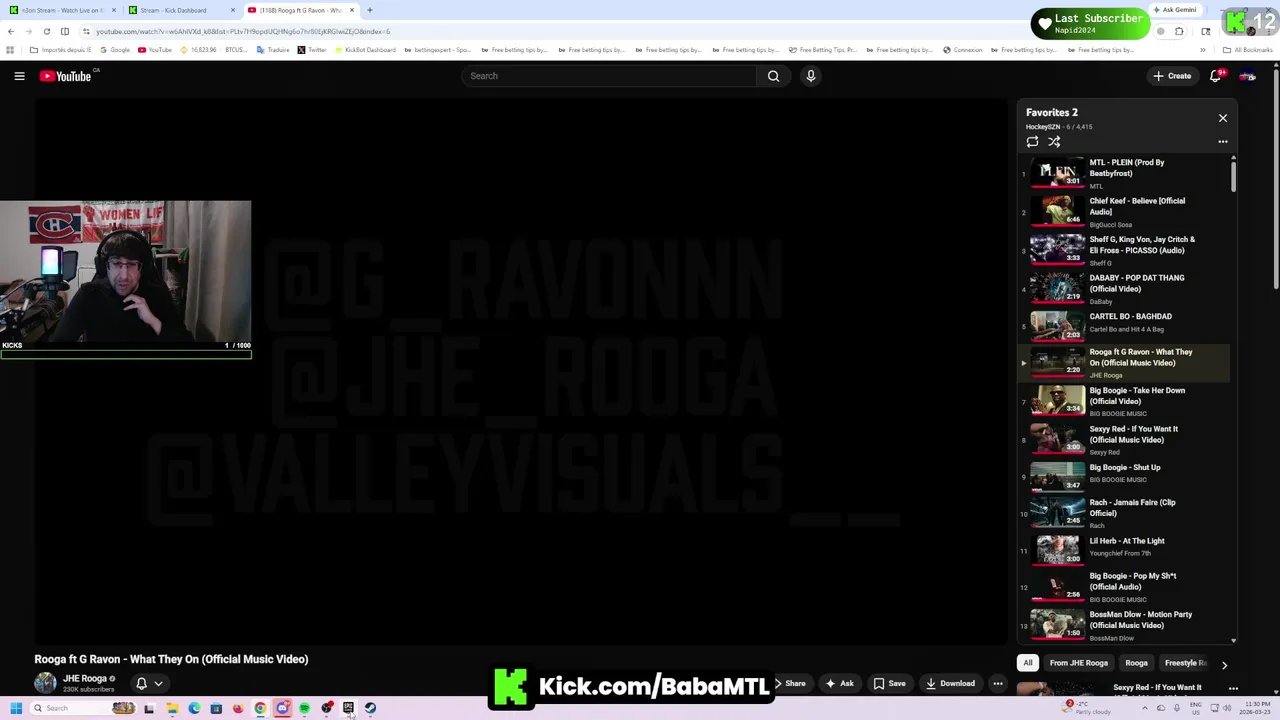
Task: Open the Importés depuis IE bookmark folder
Action: point(60,50)
